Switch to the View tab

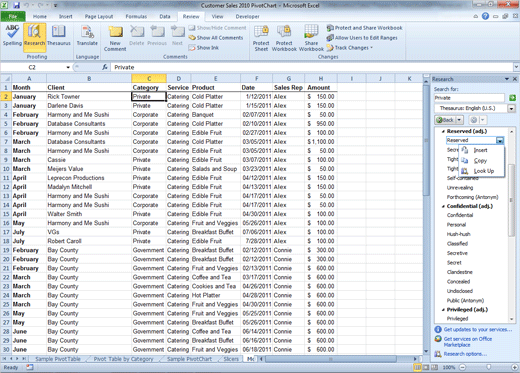coord(217,16)
